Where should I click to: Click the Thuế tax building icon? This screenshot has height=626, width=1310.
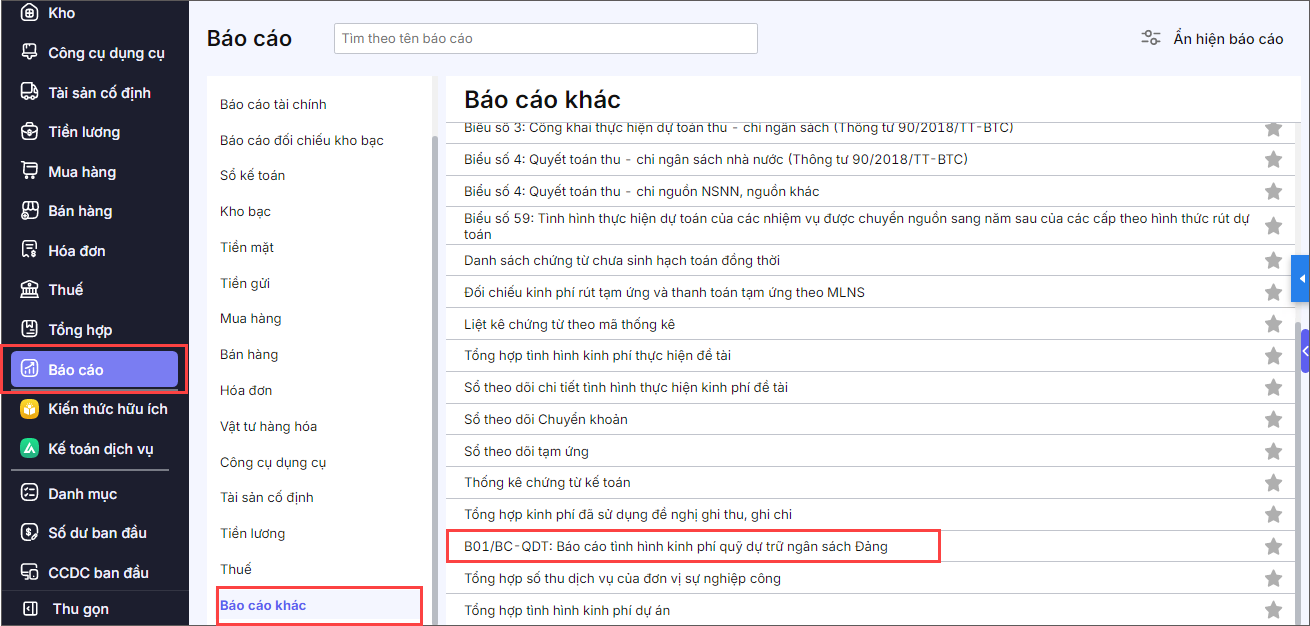pos(29,290)
